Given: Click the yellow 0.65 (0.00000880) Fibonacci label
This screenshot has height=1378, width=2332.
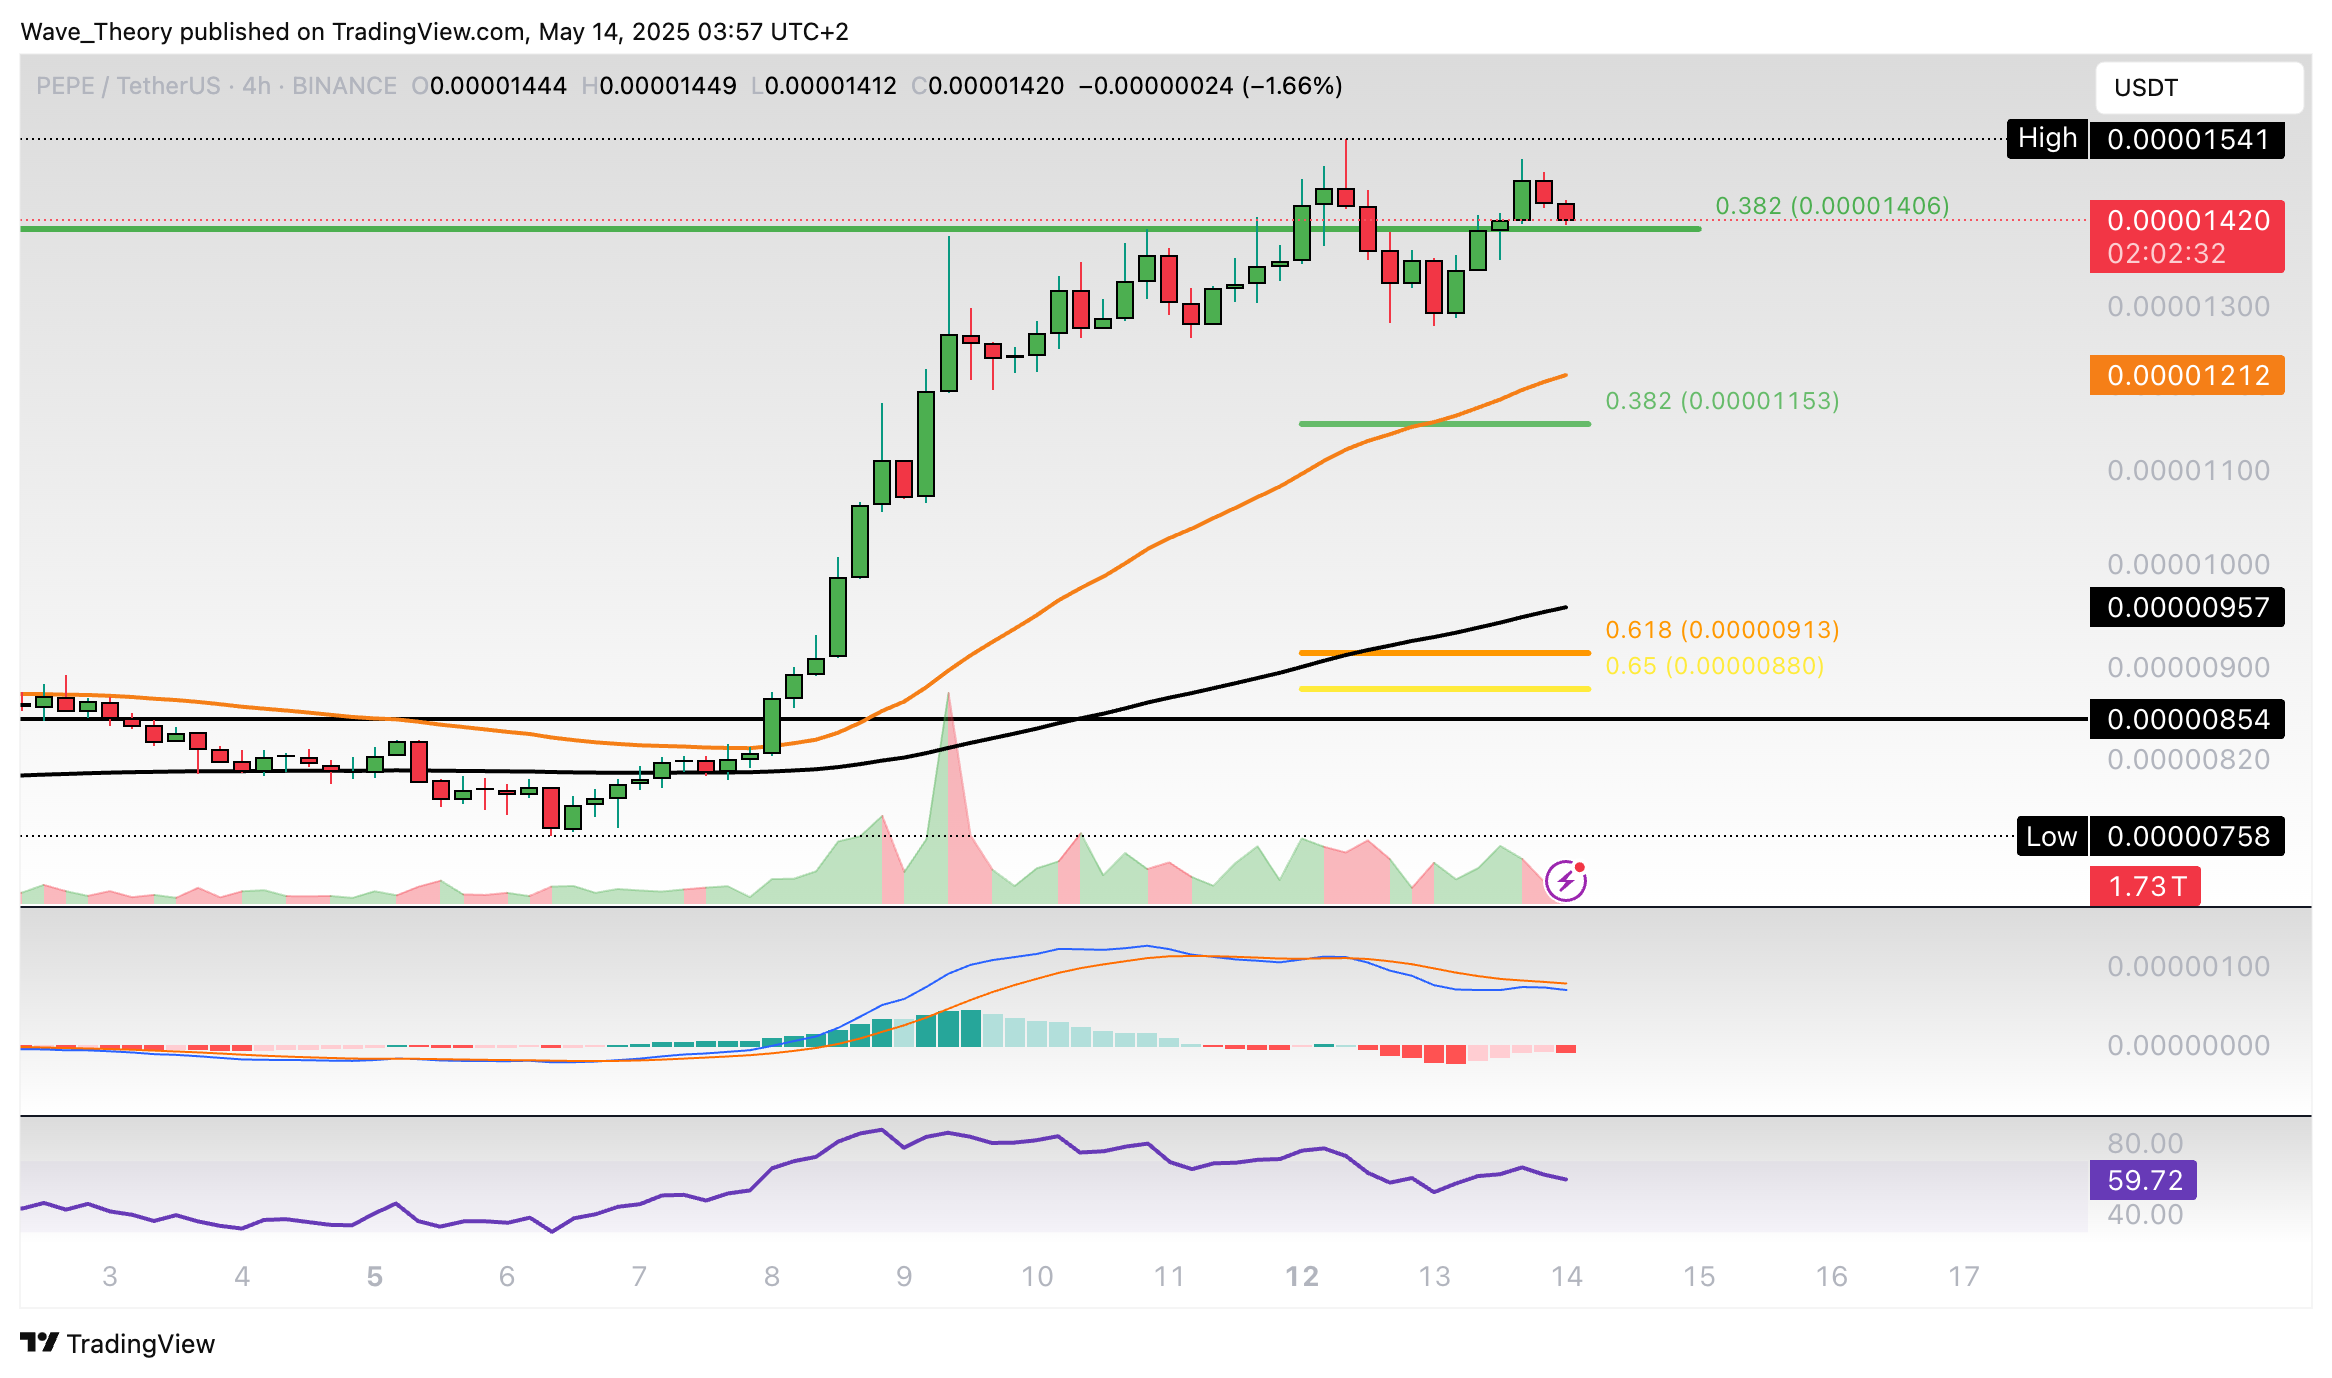Looking at the screenshot, I should coord(1714,666).
